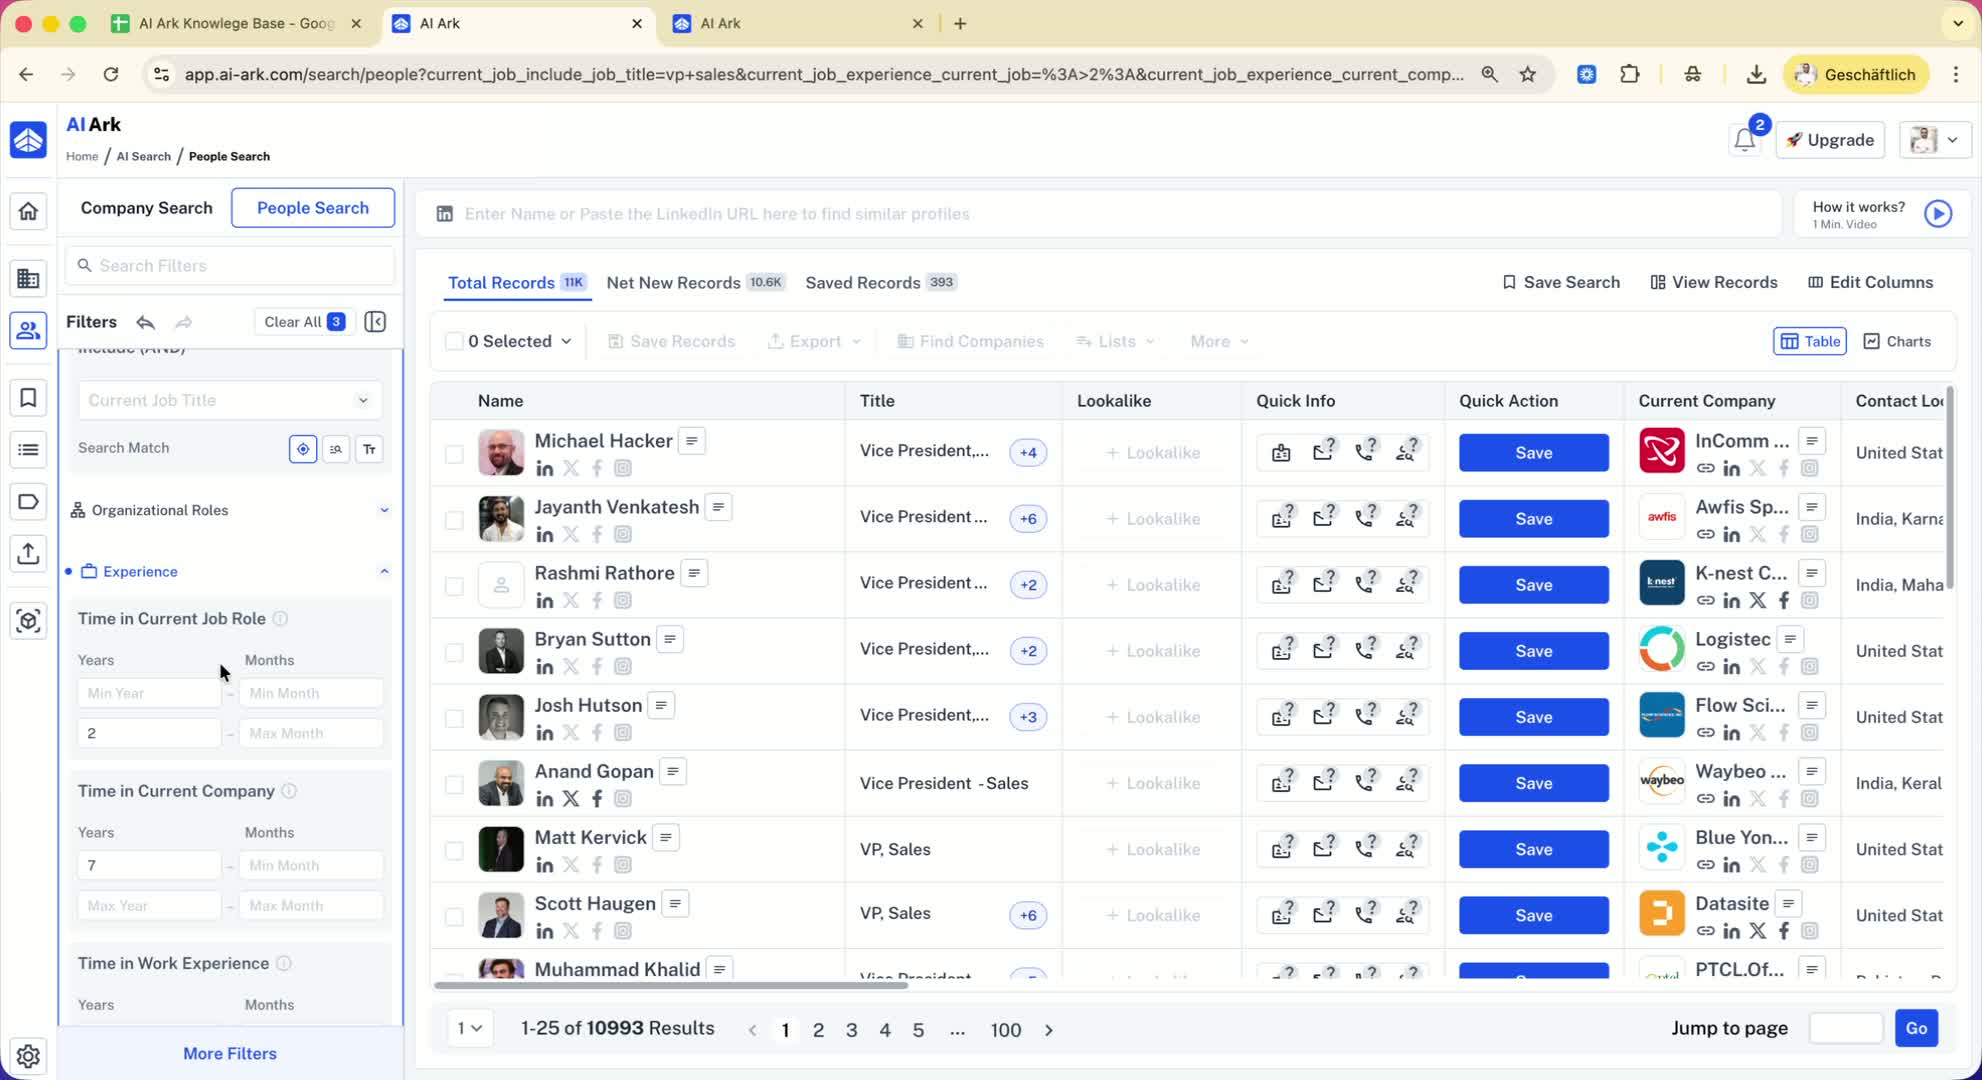1982x1080 pixels.
Task: Toggle the select-all 0 Selected checkbox
Action: coord(454,341)
